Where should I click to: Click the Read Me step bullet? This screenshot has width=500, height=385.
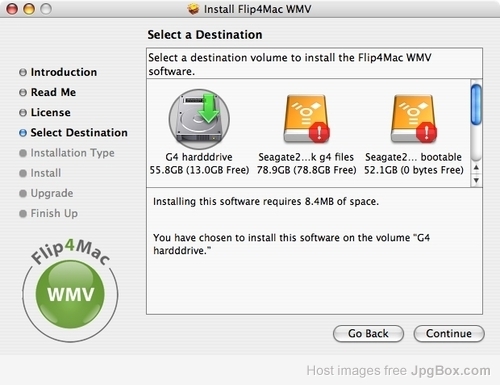(23, 92)
